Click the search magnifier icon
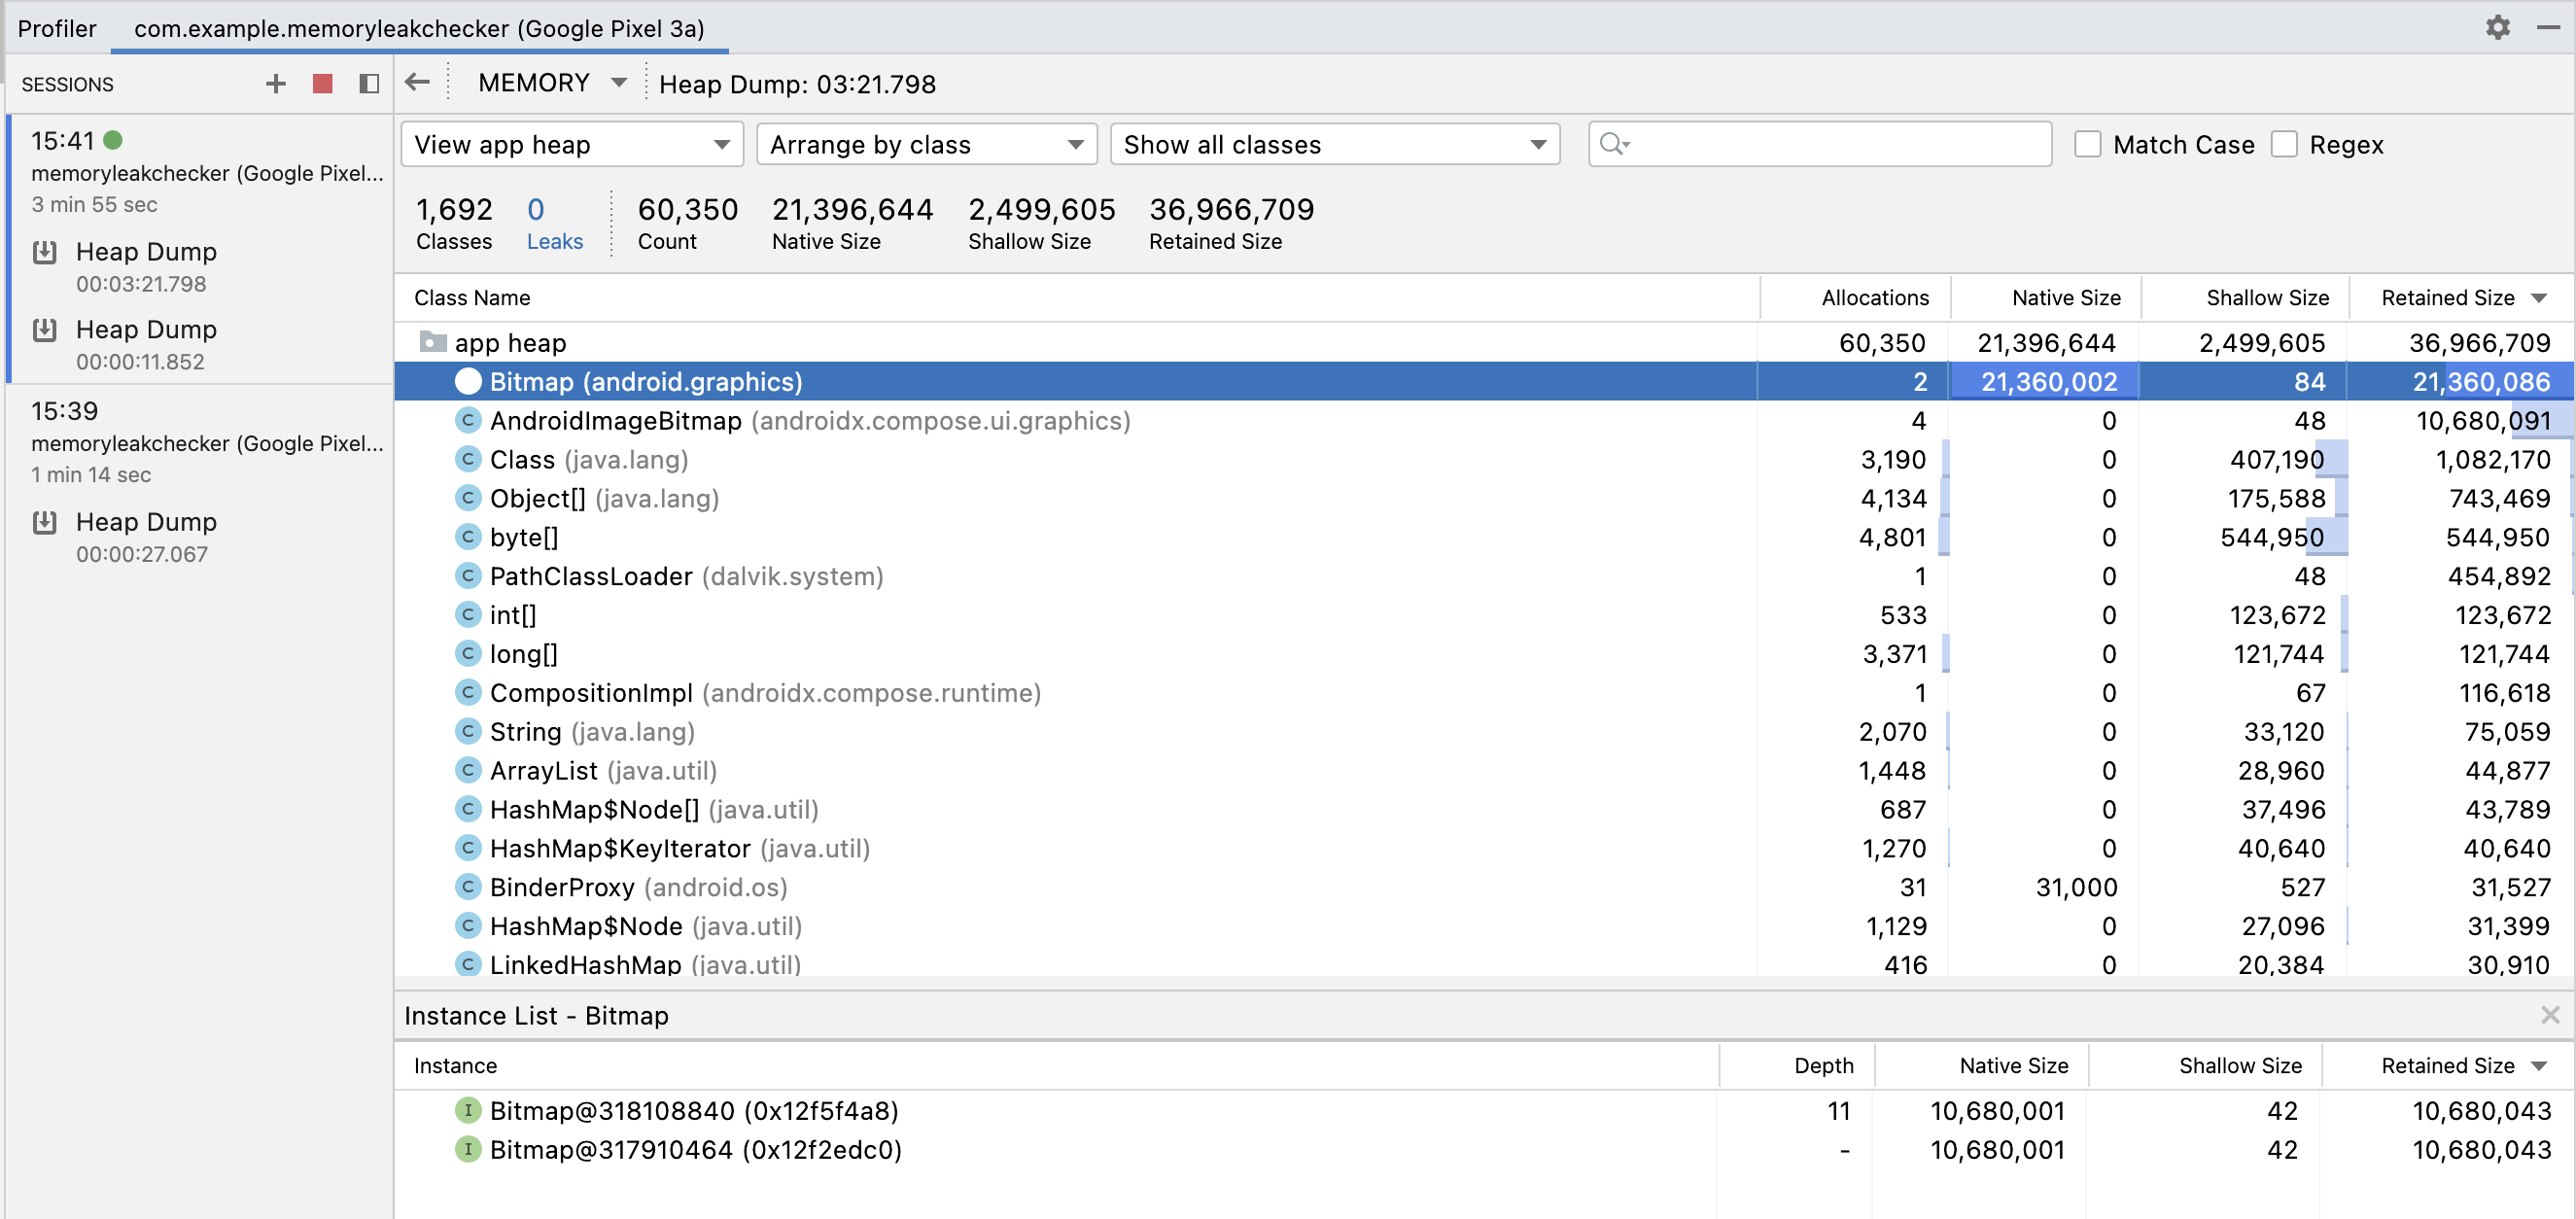This screenshot has width=2576, height=1219. (x=1612, y=145)
